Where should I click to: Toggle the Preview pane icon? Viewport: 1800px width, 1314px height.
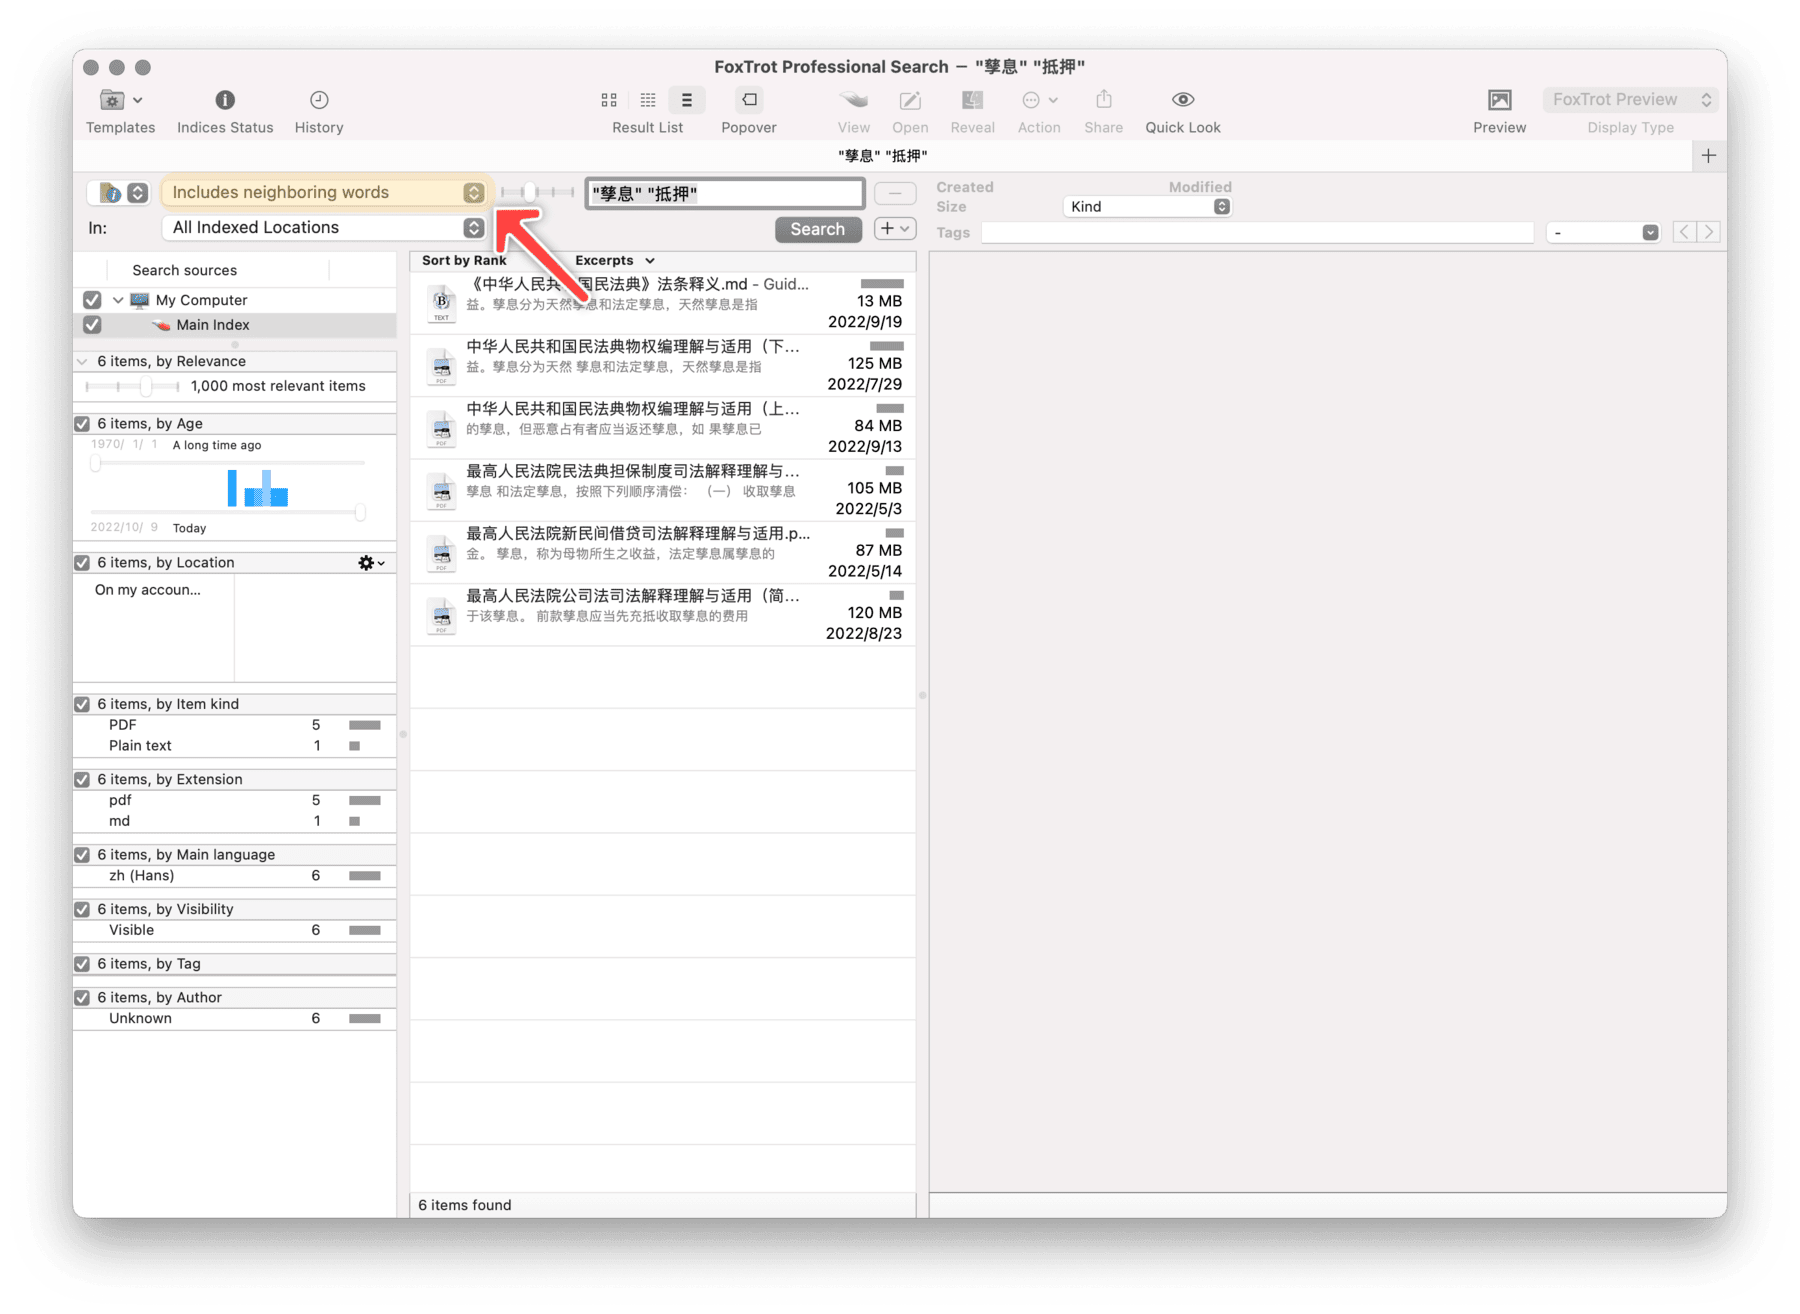[1499, 100]
